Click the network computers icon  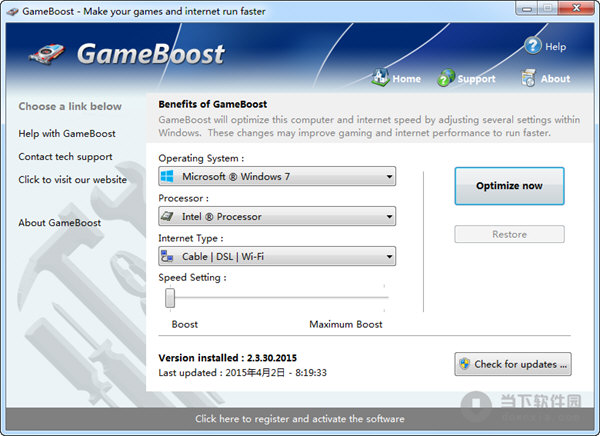(167, 256)
